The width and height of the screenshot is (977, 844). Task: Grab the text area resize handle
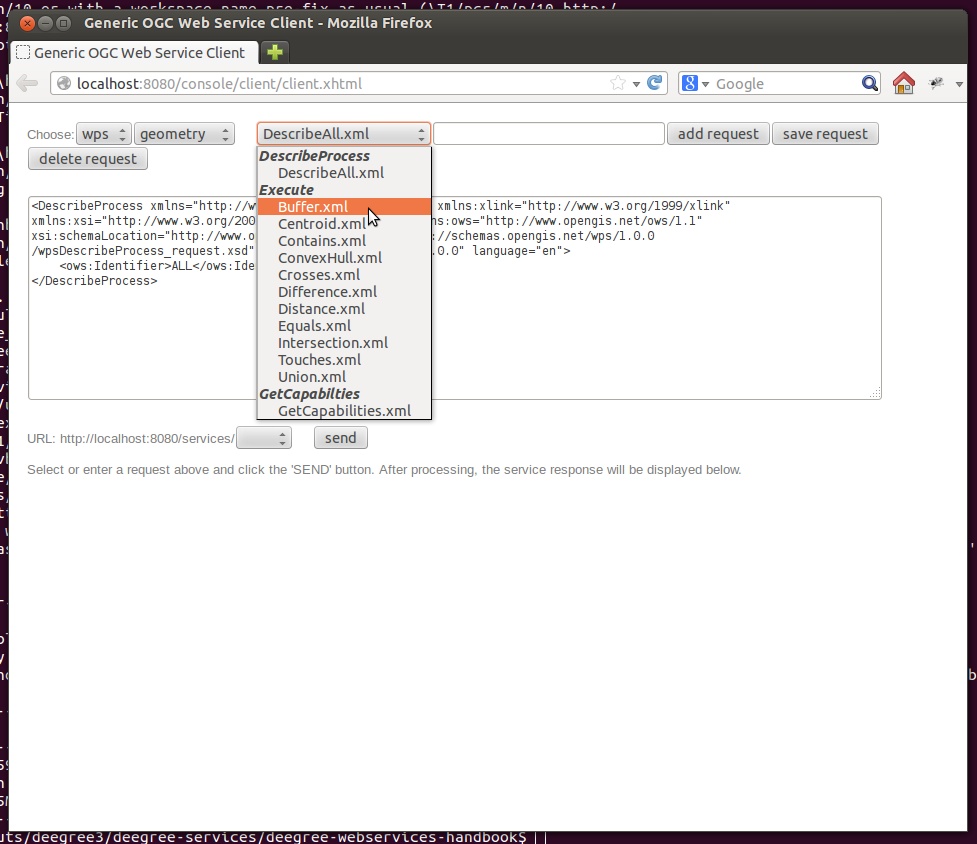[x=875, y=392]
